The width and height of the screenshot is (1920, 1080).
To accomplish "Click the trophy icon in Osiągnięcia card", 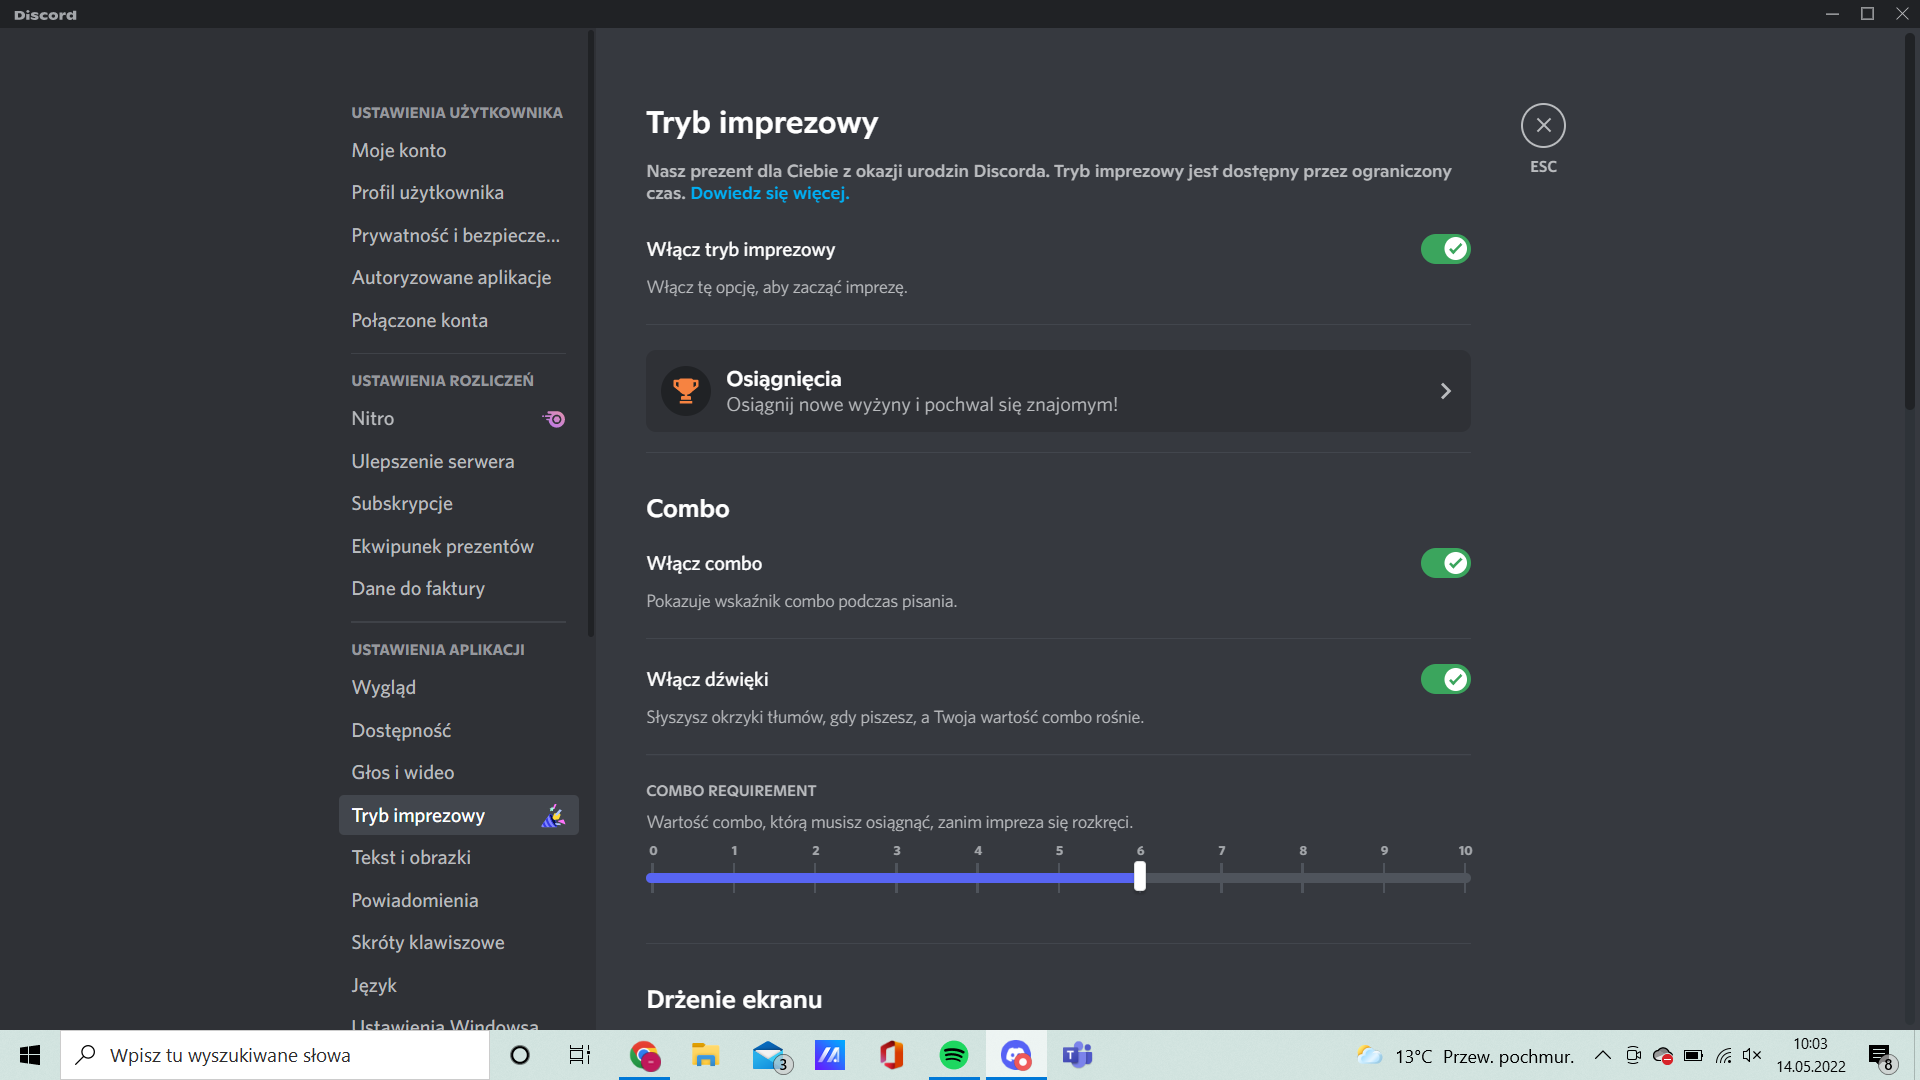I will (x=686, y=391).
